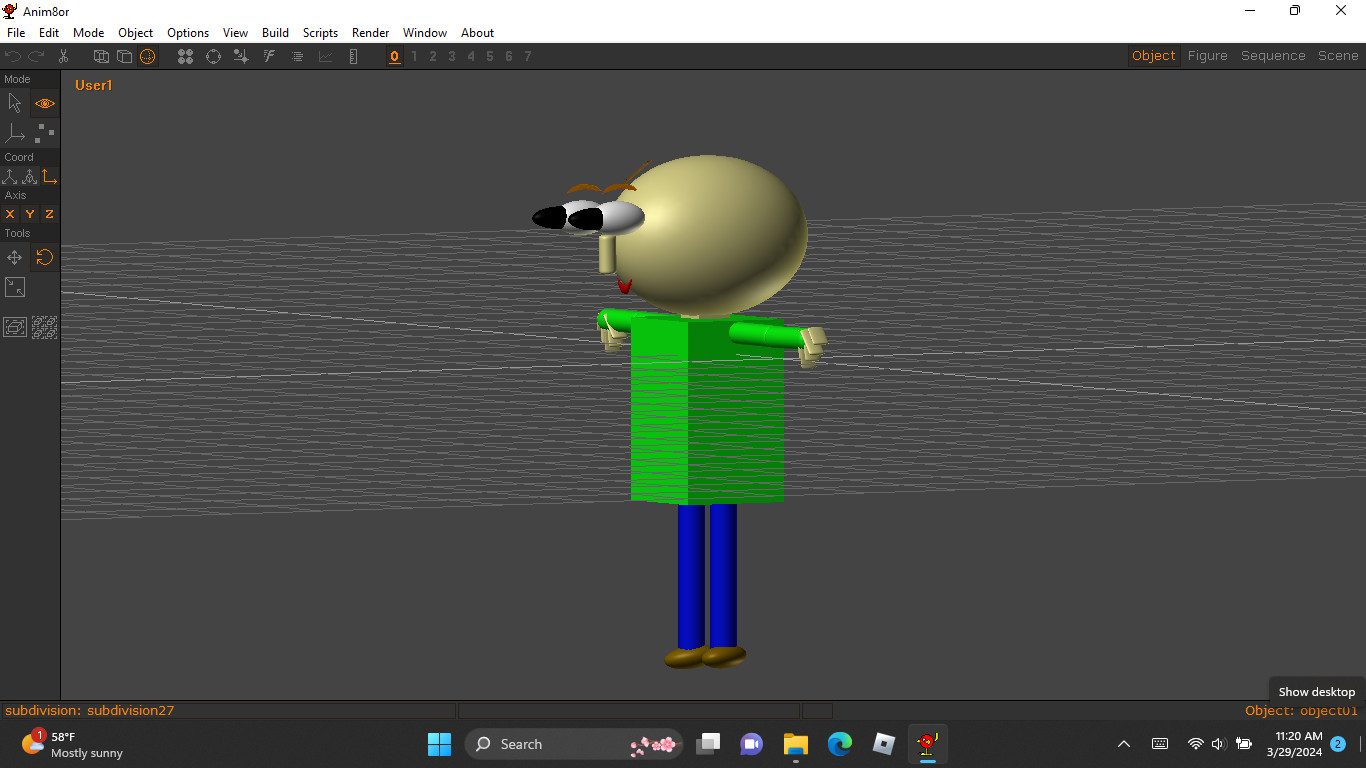The image size is (1366, 768).
Task: Activate the eye viewpoint tool
Action: (x=44, y=103)
